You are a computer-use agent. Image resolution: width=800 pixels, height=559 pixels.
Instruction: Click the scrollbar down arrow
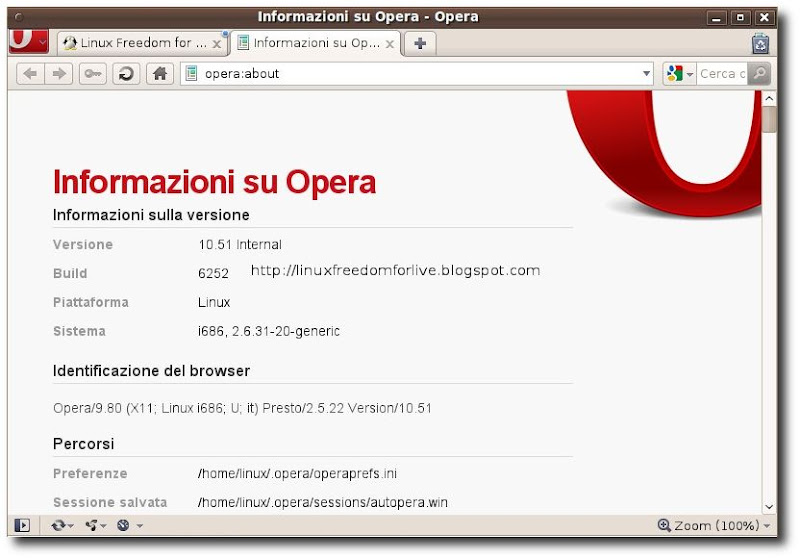coord(769,506)
